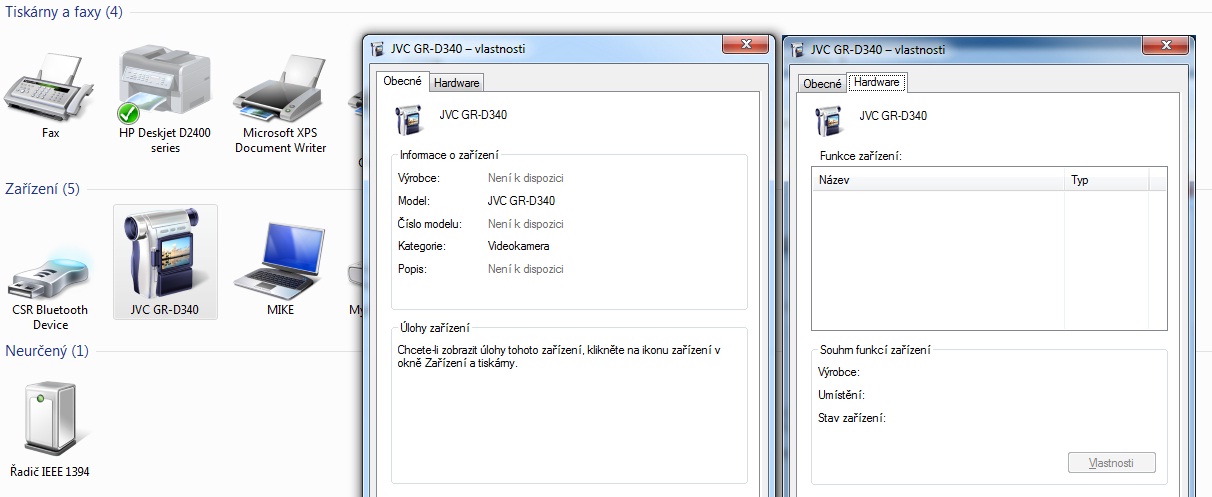Click the Stav zařízení label
The height and width of the screenshot is (497, 1212).
coord(852,418)
